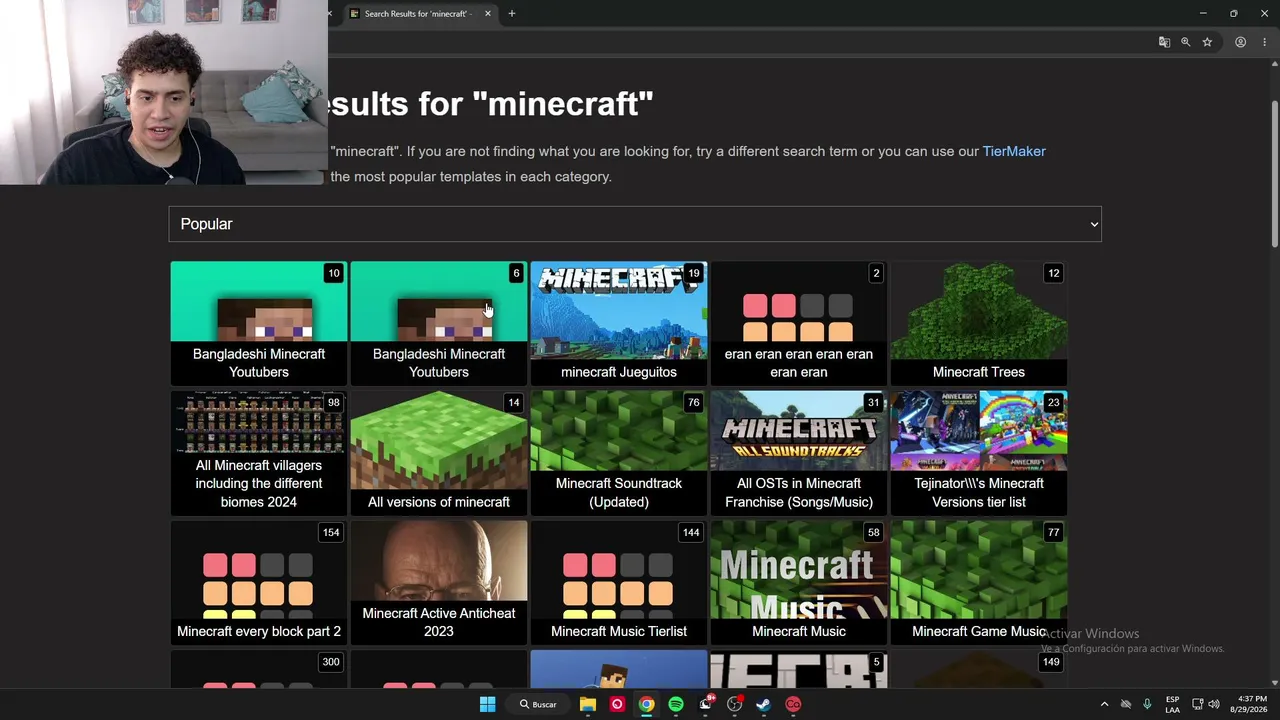
Task: Open Minecraft every block part 2 template
Action: (x=259, y=582)
